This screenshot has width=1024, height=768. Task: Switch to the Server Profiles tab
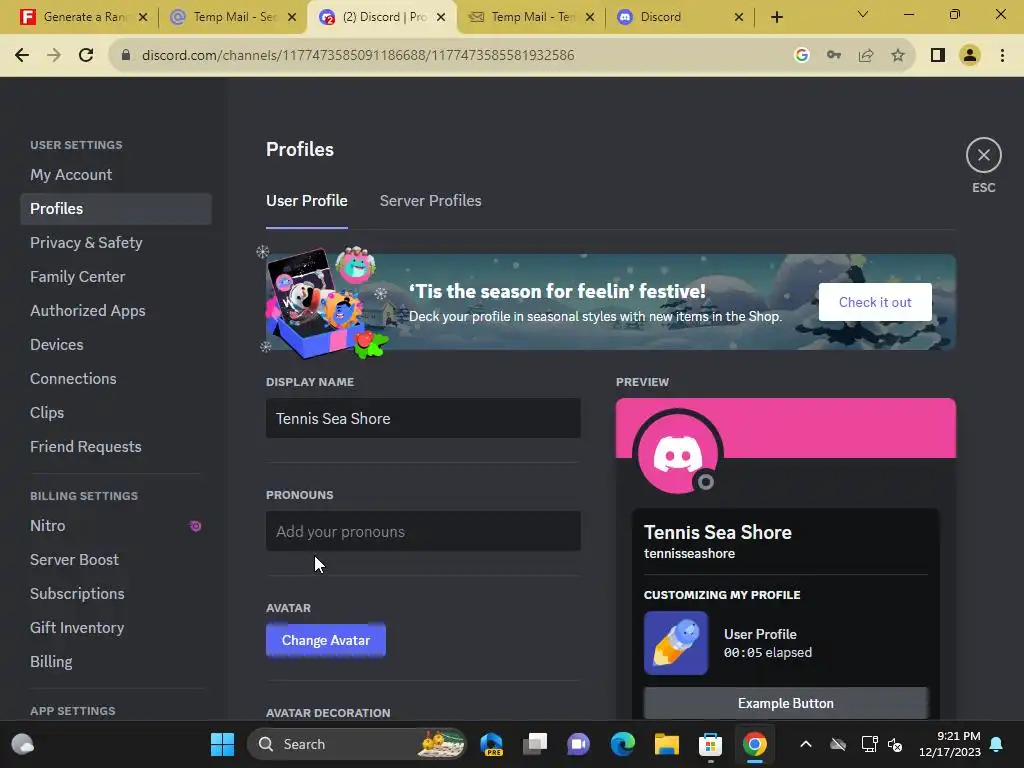pyautogui.click(x=430, y=200)
